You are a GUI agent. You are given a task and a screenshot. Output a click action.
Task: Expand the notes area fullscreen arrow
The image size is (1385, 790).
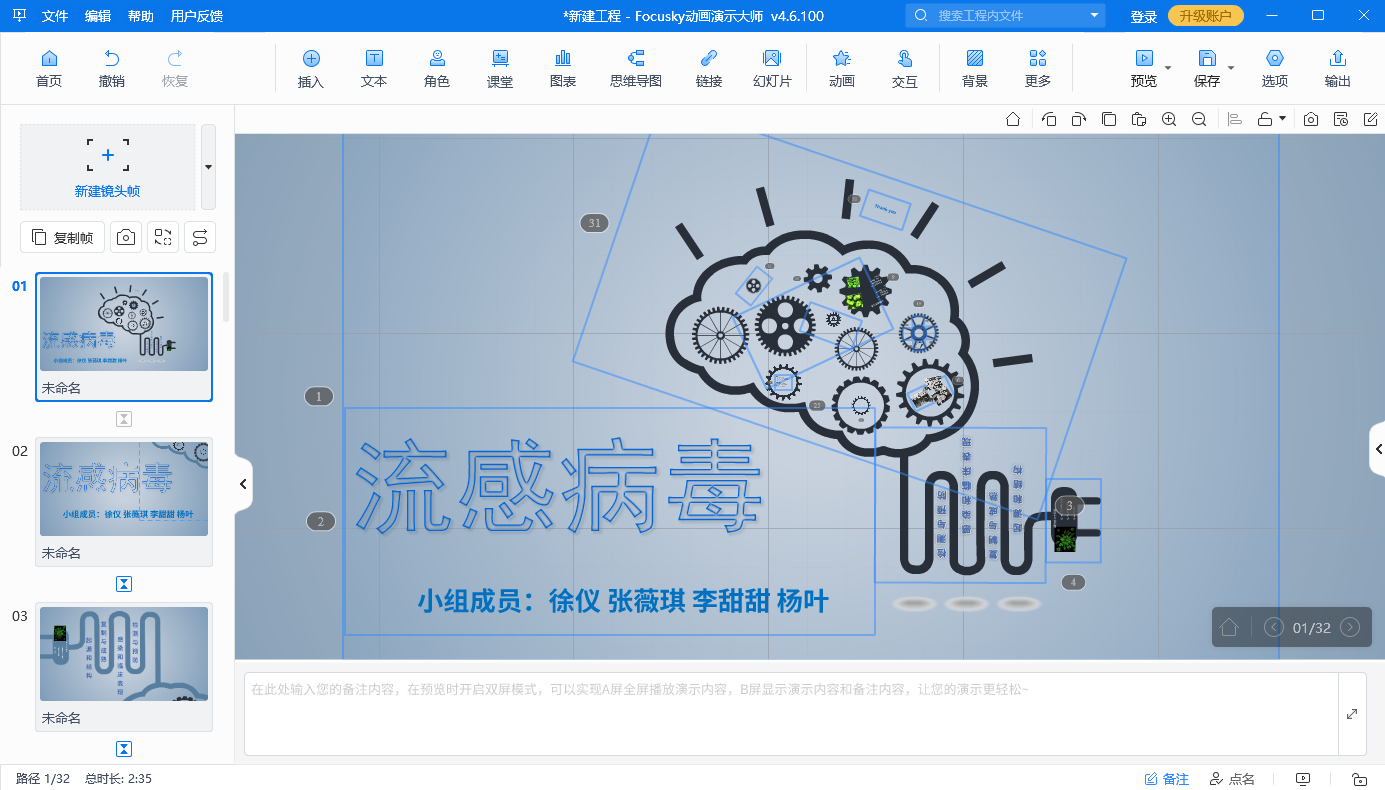pos(1352,714)
